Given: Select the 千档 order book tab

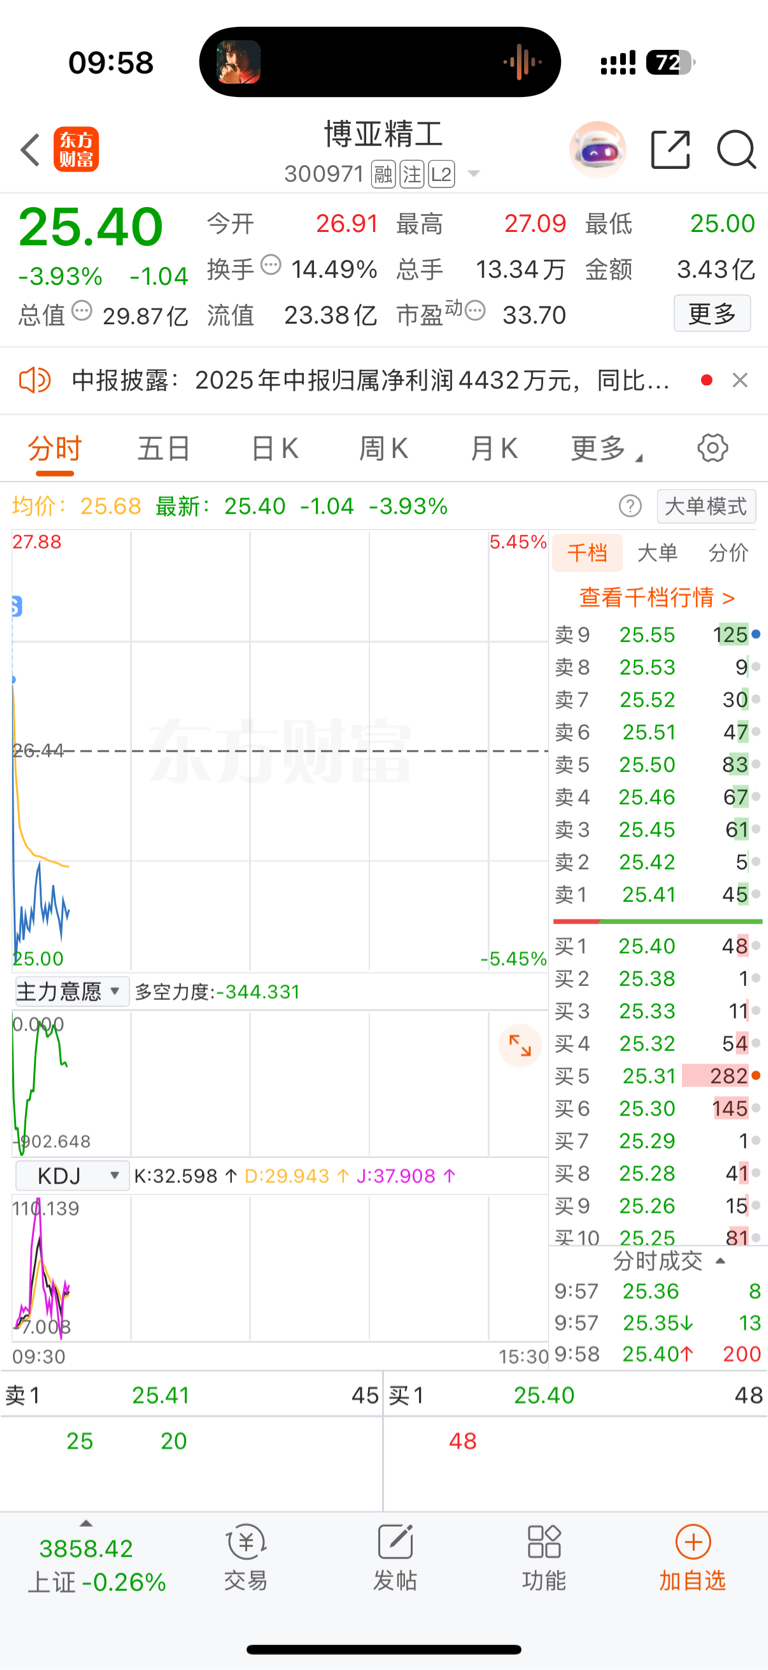Looking at the screenshot, I should 587,553.
